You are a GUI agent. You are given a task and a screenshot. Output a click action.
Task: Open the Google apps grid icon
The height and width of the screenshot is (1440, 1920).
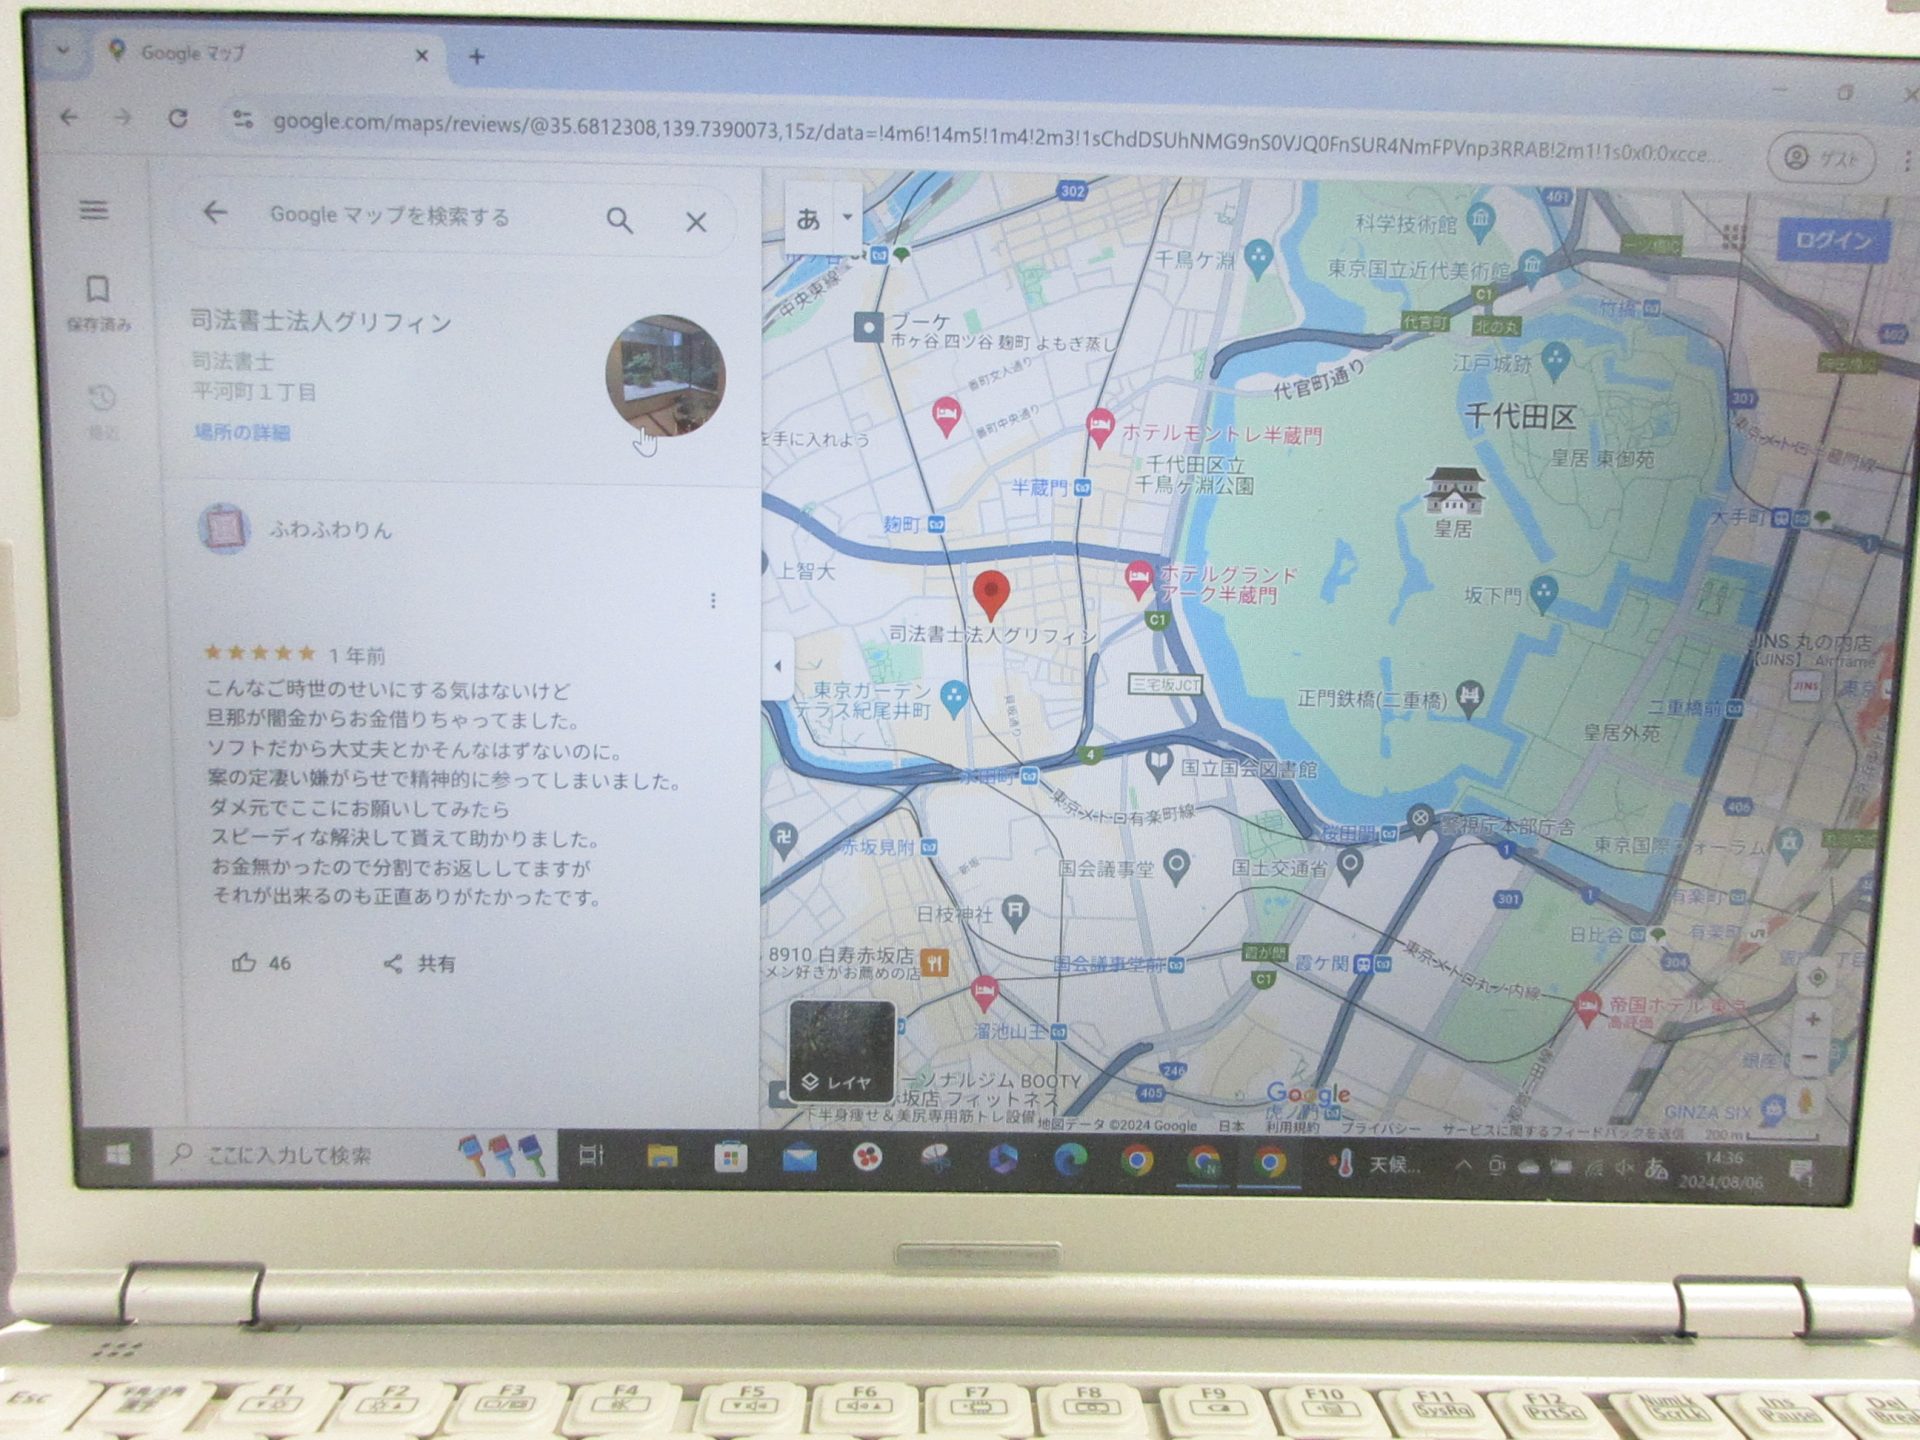point(1734,237)
